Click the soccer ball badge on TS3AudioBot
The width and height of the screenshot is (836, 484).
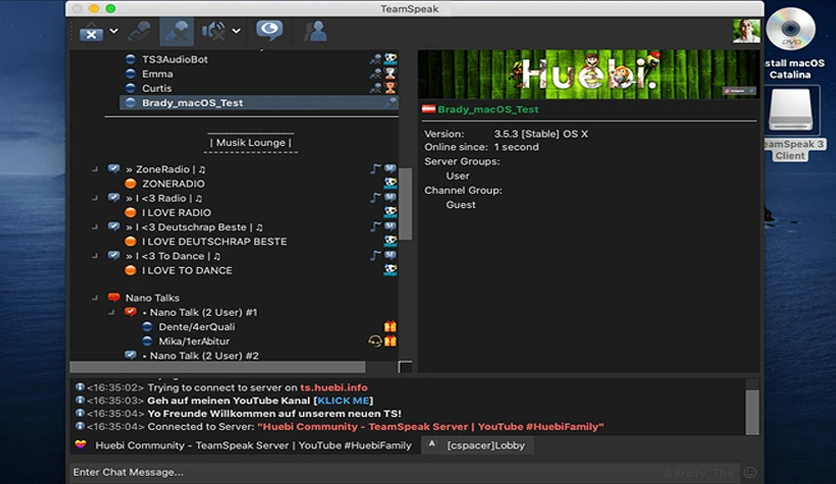(x=391, y=59)
